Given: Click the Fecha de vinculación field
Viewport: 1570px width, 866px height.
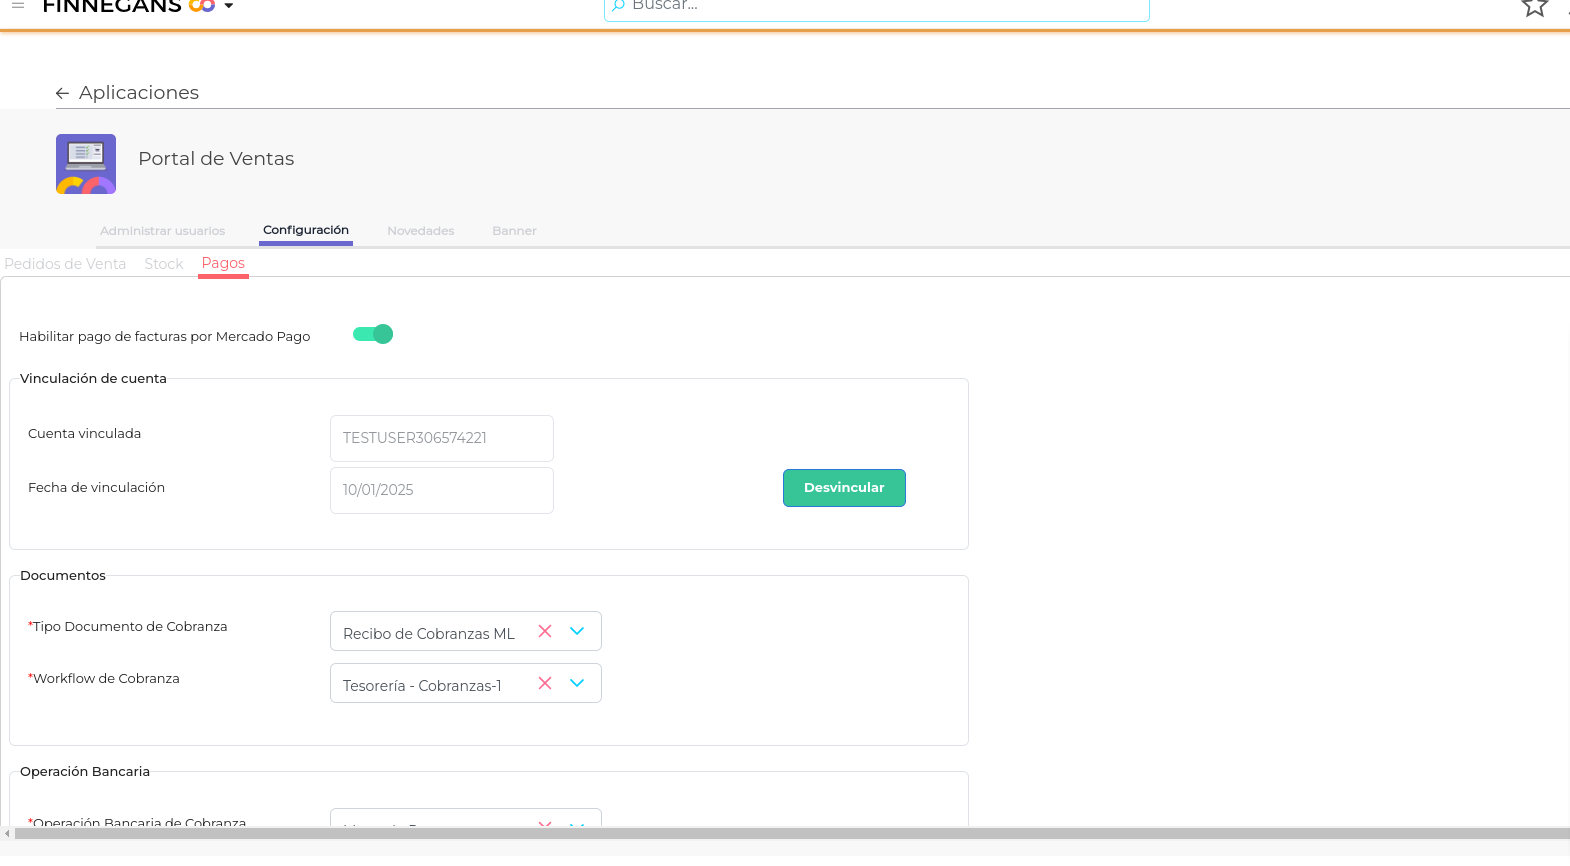Looking at the screenshot, I should tap(442, 490).
